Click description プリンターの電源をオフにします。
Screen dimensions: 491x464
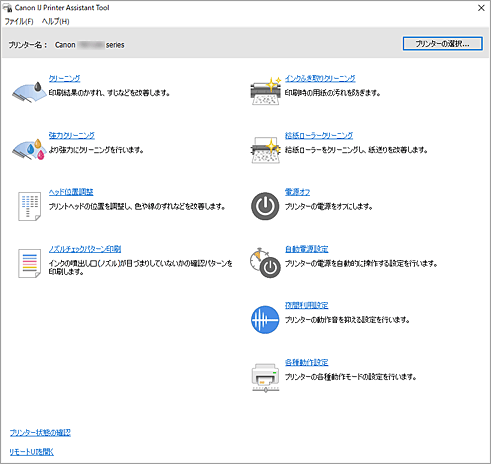(328, 207)
